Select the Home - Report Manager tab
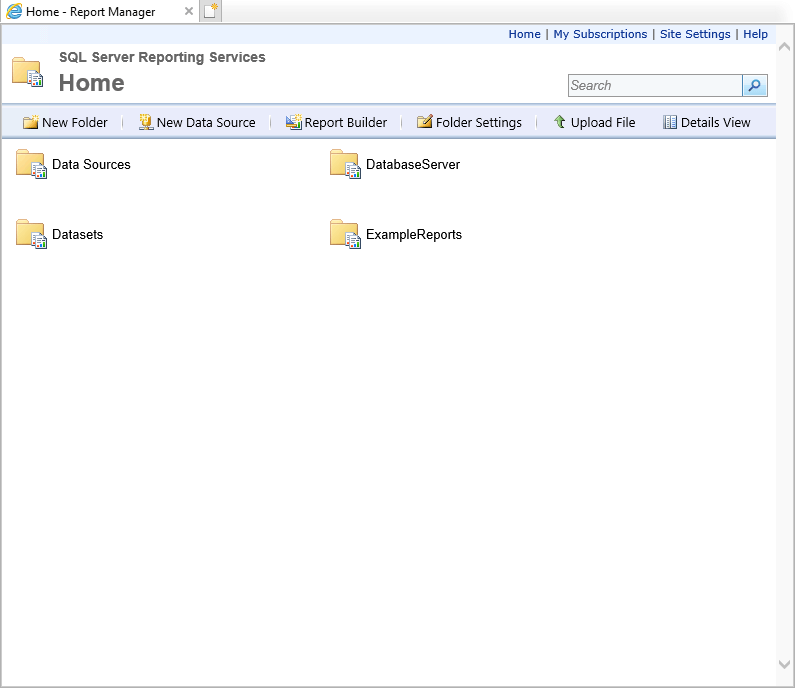Viewport: 796px width, 689px height. coord(90,12)
